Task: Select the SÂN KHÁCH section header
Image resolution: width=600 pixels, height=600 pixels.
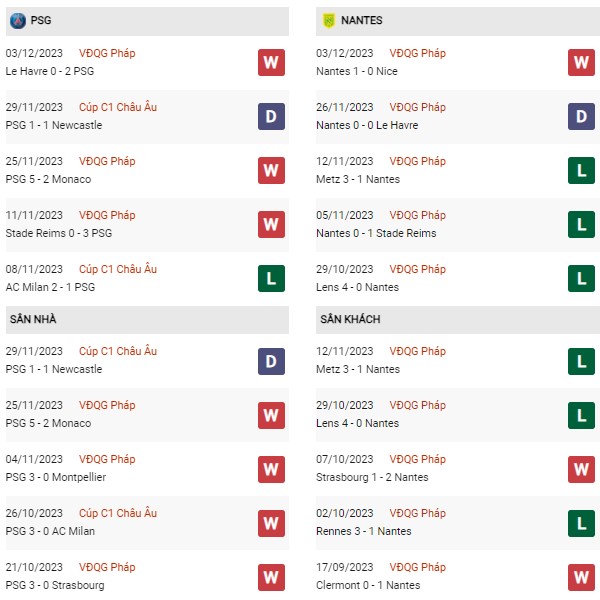Action: [x=458, y=320]
